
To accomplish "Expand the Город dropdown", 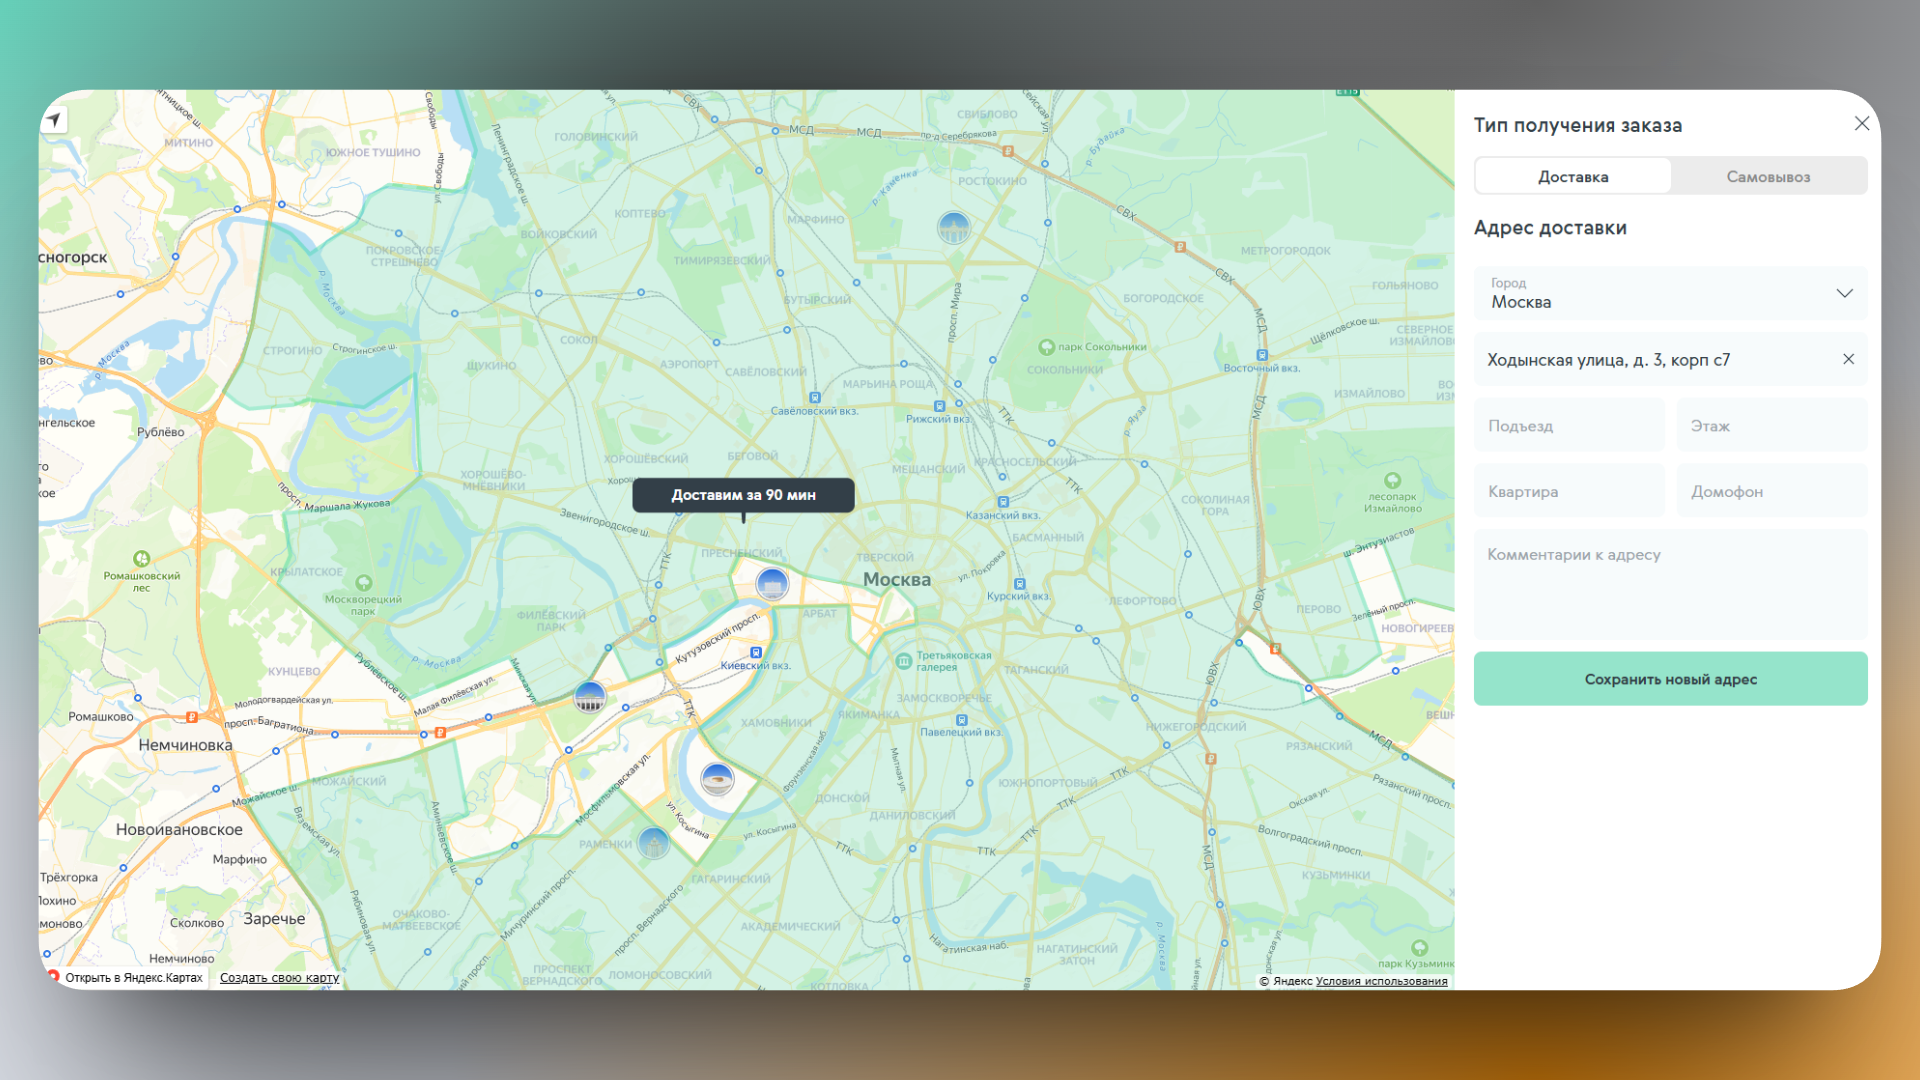I will 1844,293.
